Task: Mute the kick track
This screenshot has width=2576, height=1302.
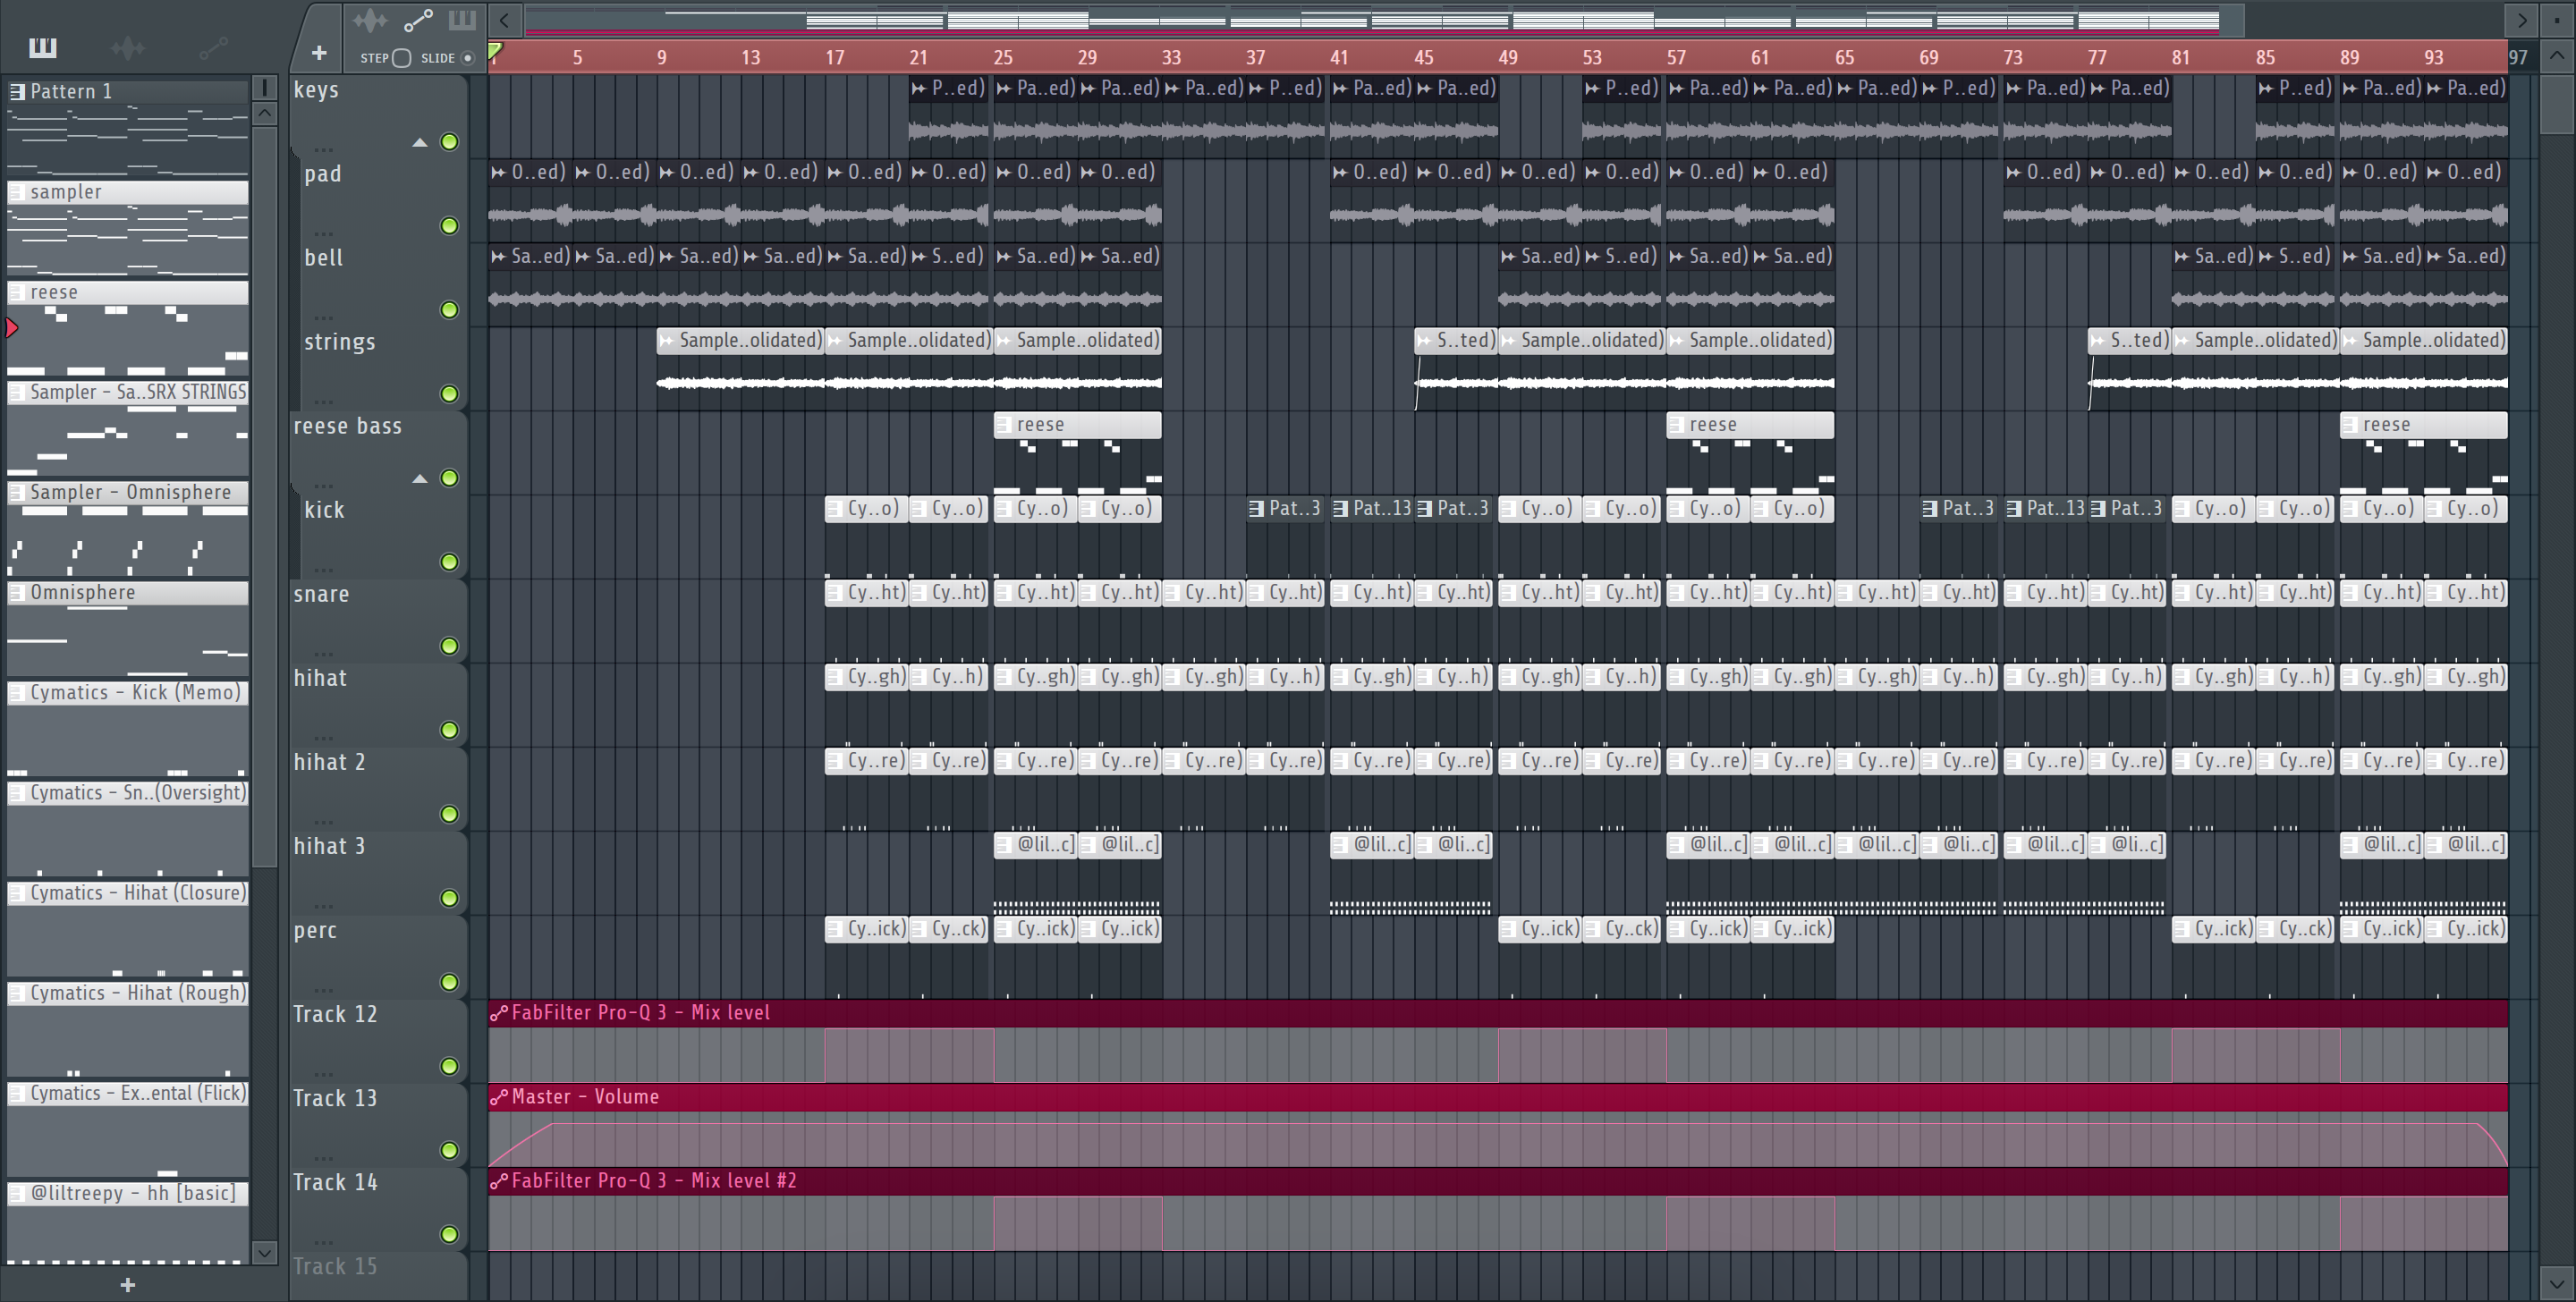Action: click(x=450, y=562)
